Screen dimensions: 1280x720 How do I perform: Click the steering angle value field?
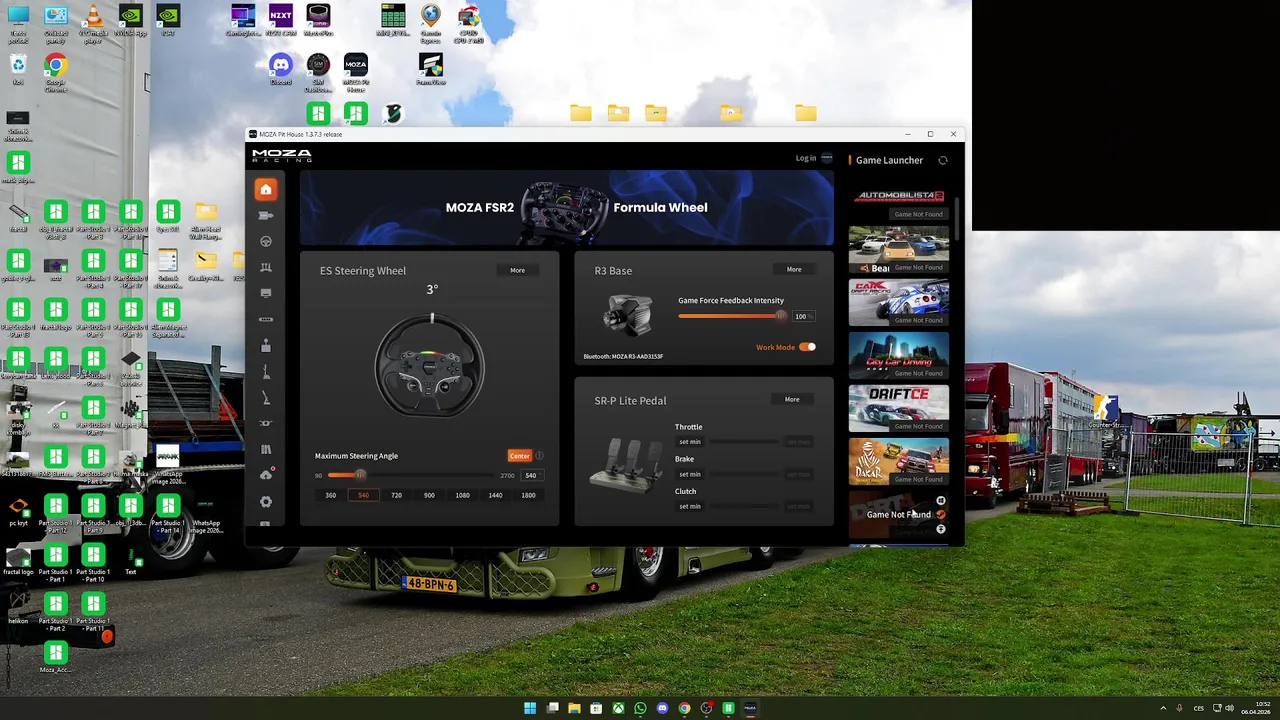coord(530,475)
